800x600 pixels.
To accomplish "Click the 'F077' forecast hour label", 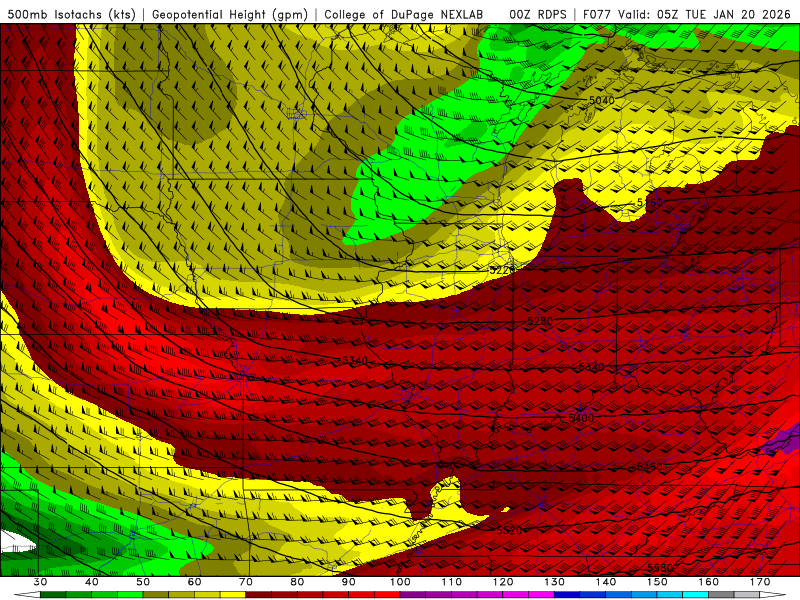I will [x=597, y=14].
